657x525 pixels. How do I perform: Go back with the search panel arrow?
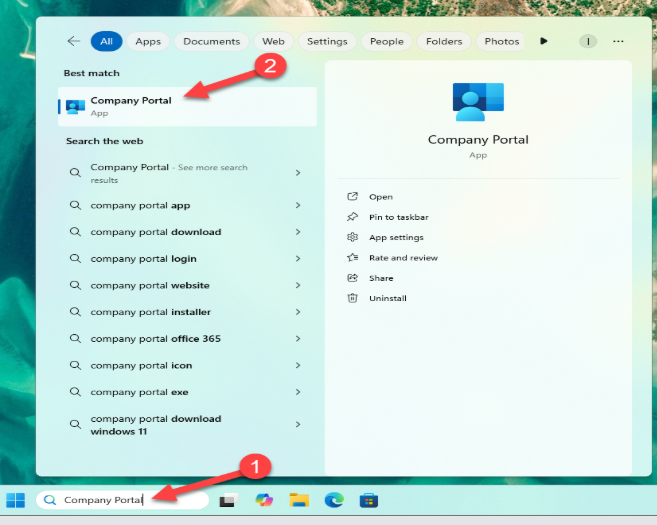pos(74,41)
